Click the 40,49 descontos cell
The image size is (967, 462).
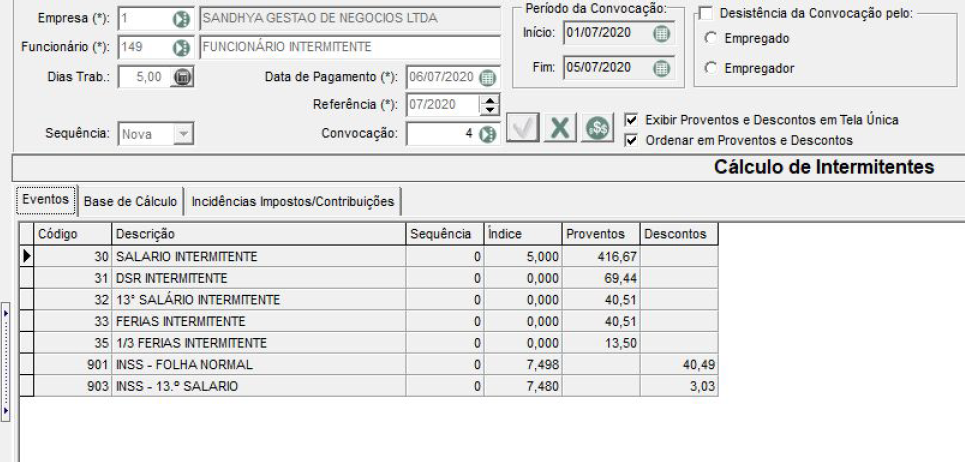click(x=679, y=365)
